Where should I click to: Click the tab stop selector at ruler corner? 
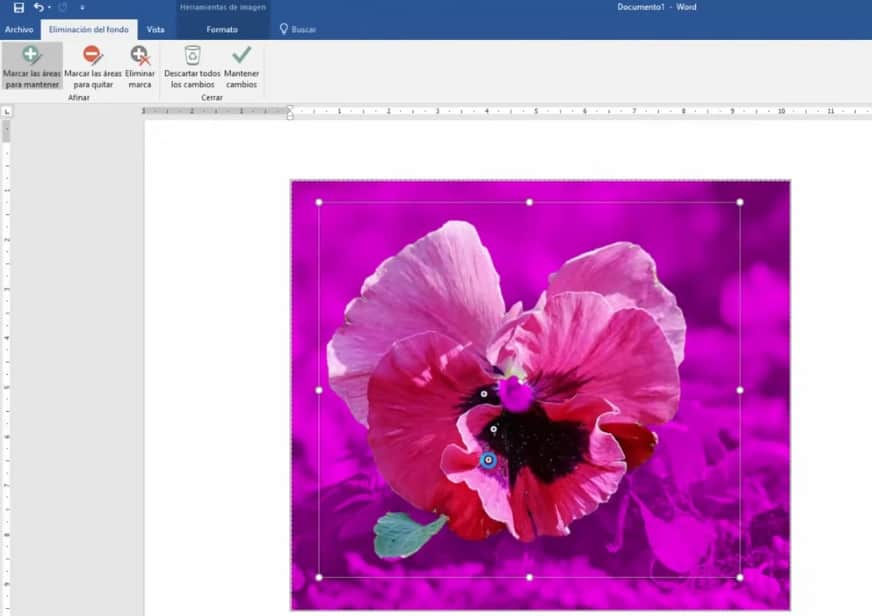7,111
